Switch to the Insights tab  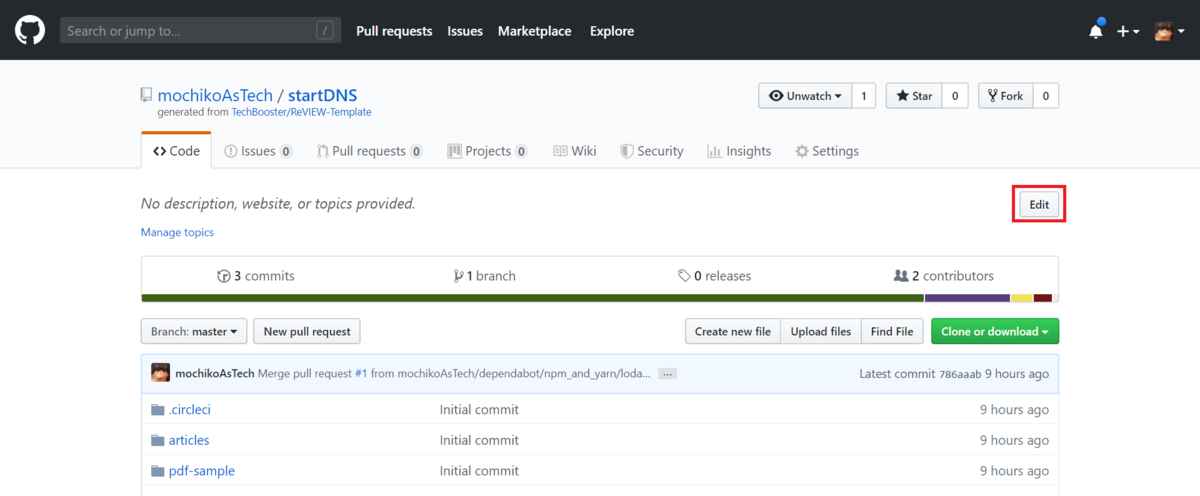(x=739, y=151)
